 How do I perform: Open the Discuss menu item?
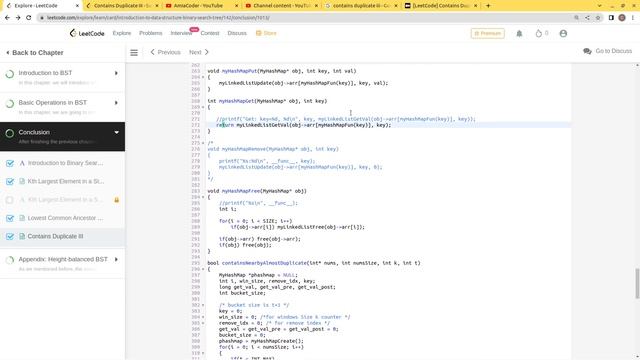click(x=237, y=33)
